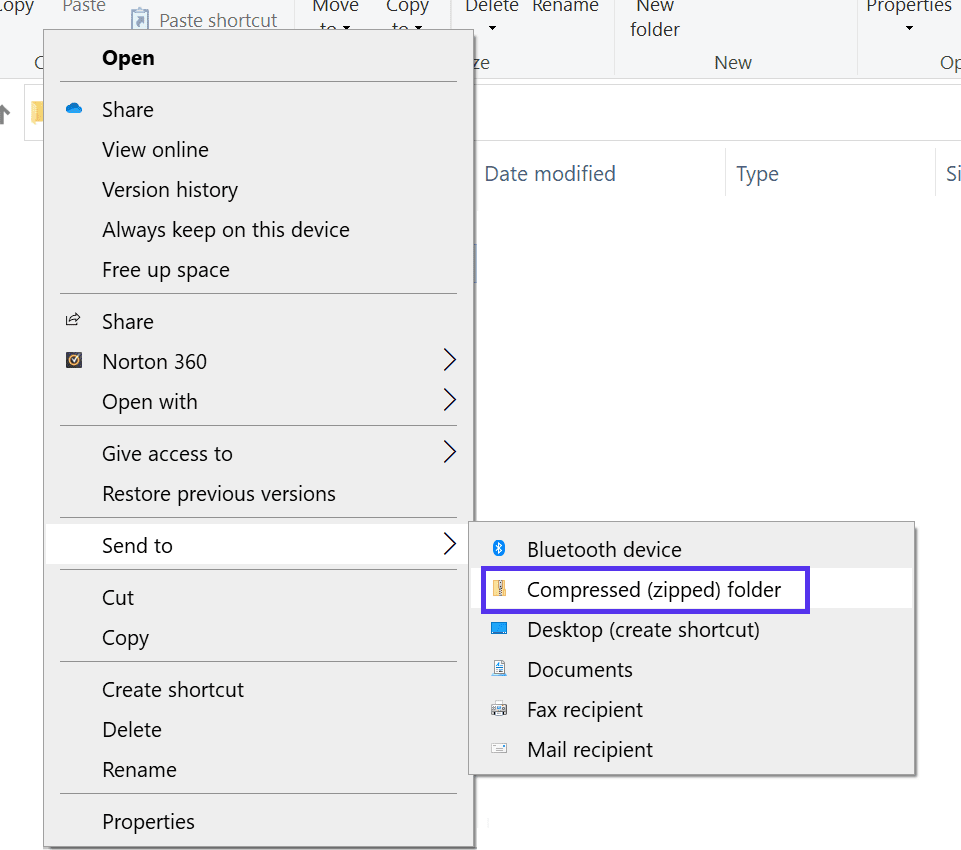Select the Documents icon in Send to submenu
The width and height of the screenshot is (961, 850).
click(497, 669)
